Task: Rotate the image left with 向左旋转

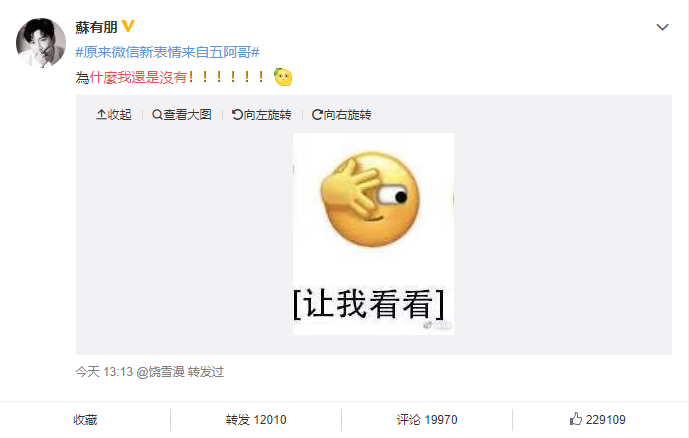Action: point(261,115)
